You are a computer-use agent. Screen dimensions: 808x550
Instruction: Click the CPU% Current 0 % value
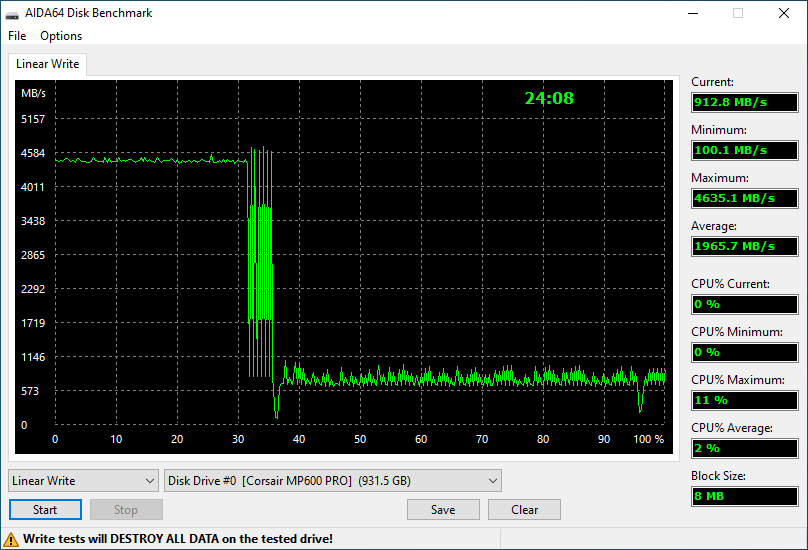(x=745, y=304)
